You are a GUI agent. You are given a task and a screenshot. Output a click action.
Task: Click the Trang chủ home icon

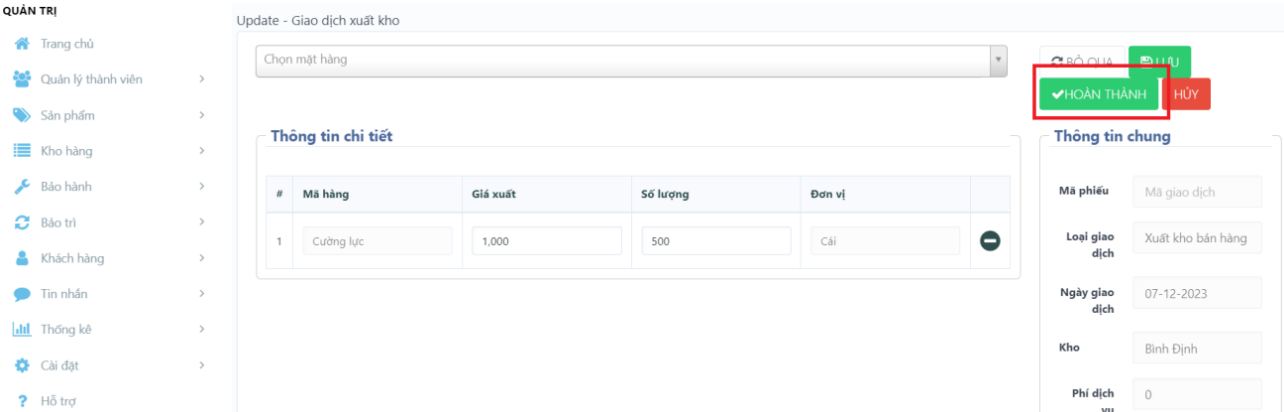(21, 44)
